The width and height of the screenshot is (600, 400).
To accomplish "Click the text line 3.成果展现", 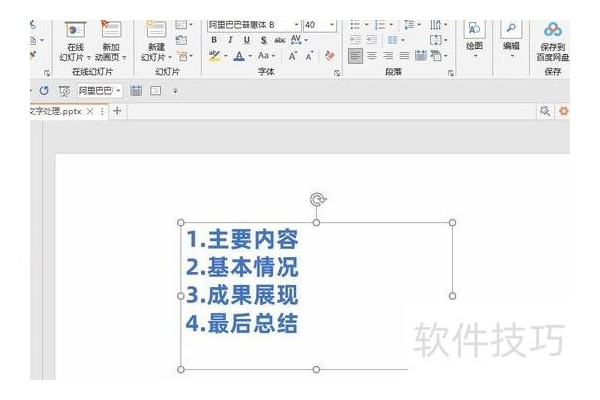I will pyautogui.click(x=242, y=295).
